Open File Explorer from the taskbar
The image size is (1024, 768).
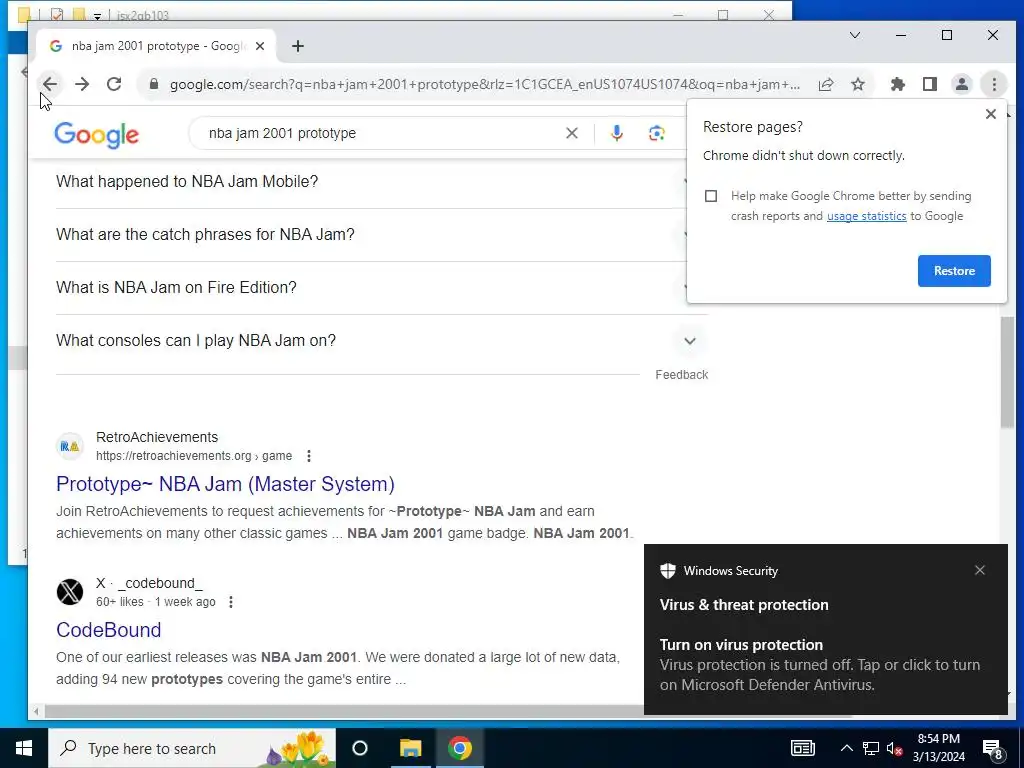click(411, 748)
